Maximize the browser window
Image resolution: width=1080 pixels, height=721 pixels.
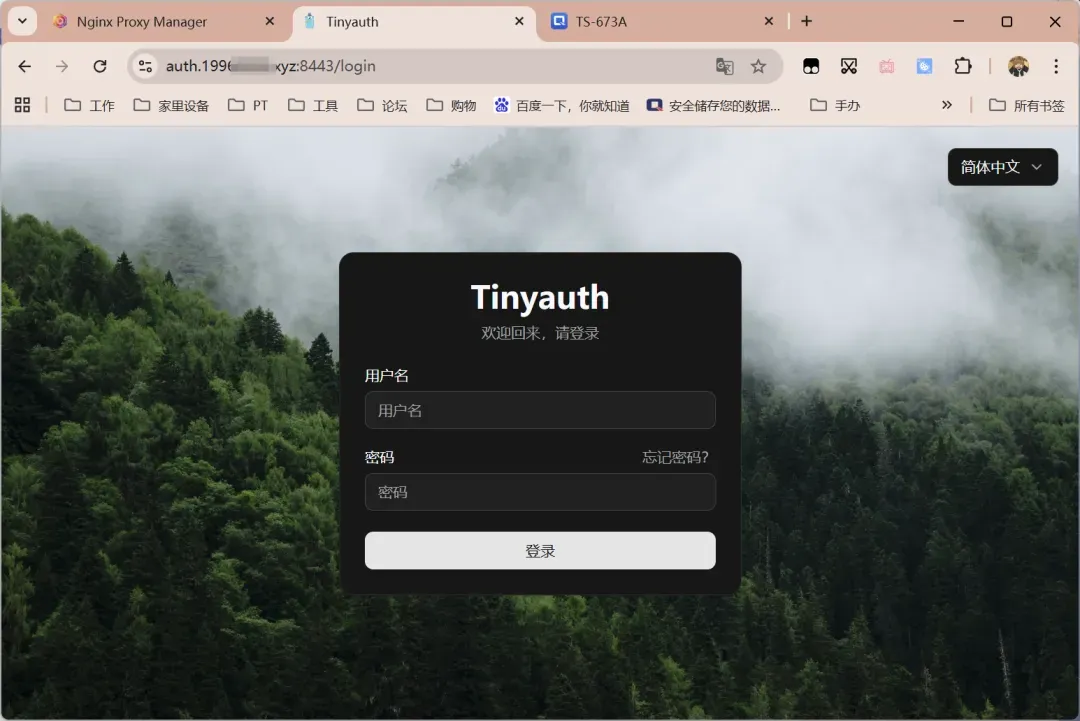[1006, 21]
